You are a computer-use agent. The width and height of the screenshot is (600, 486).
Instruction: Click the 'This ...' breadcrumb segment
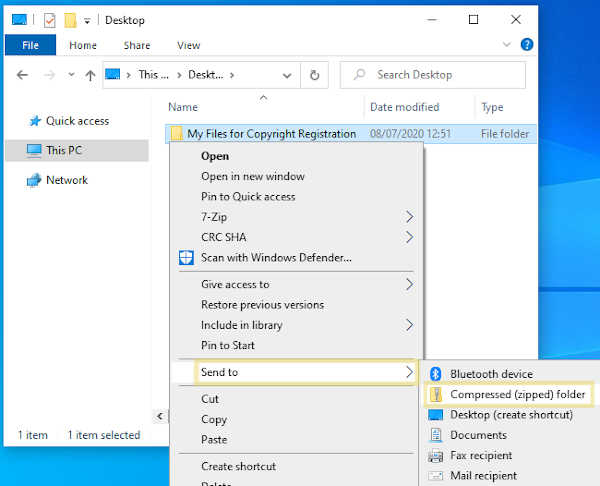pos(153,75)
